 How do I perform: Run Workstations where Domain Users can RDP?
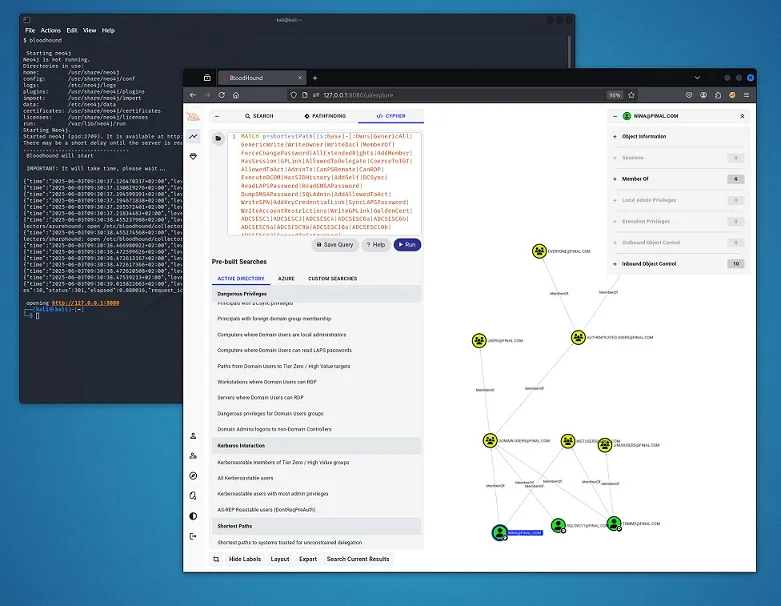pyautogui.click(x=267, y=382)
